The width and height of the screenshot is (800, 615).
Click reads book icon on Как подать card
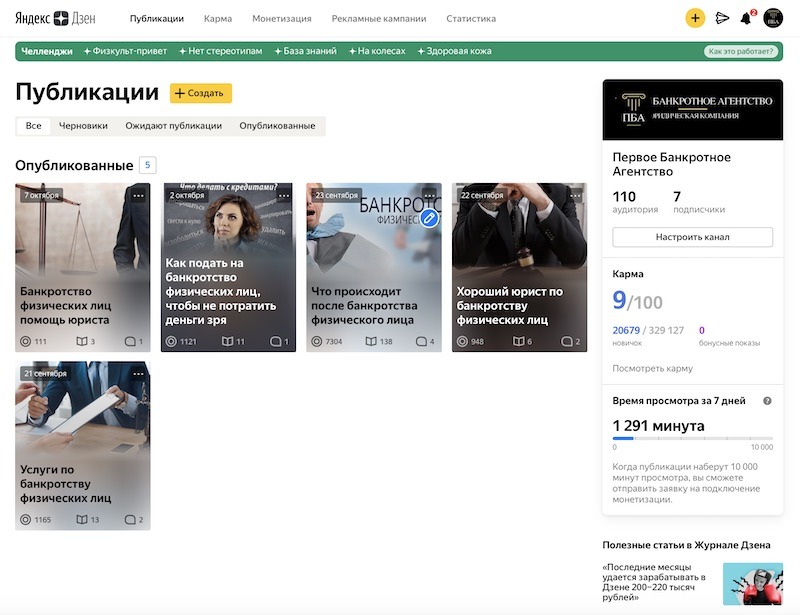(x=228, y=341)
